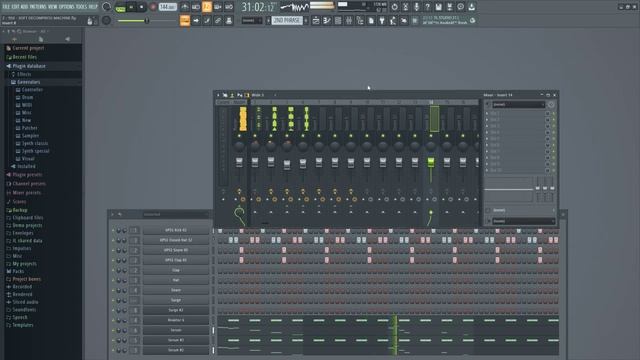
Task: Click the content library download icon
Action: (x=471, y=7)
